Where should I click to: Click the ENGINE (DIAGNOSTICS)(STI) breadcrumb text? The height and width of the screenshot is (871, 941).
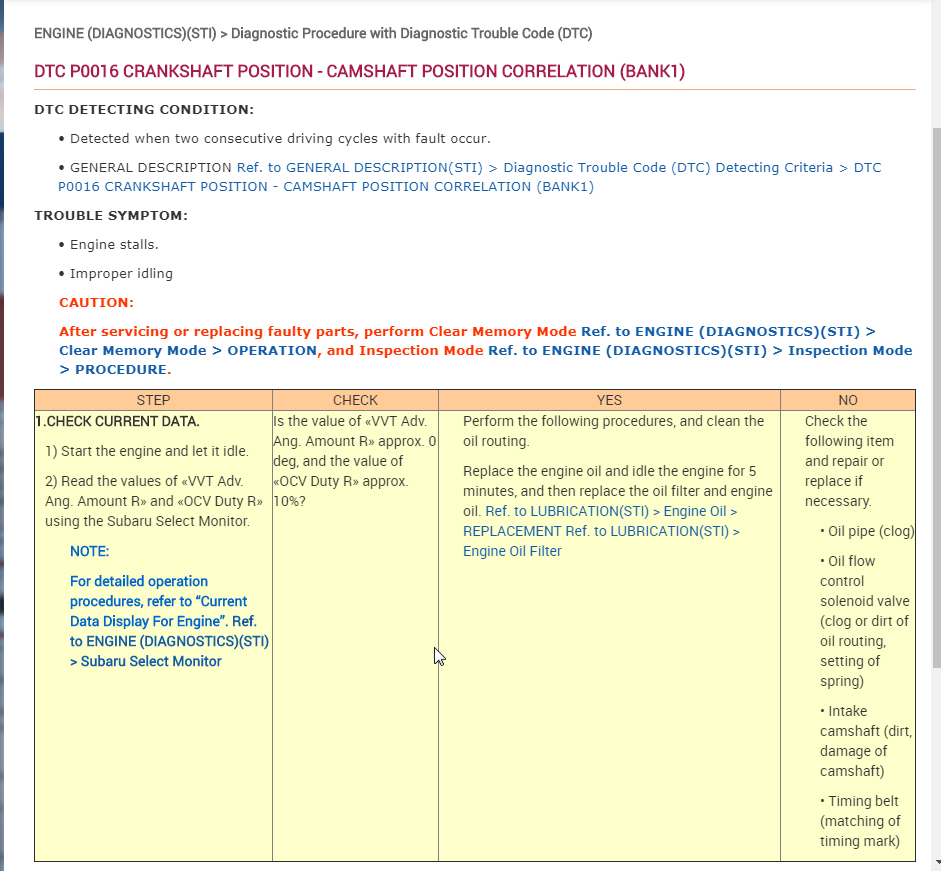pos(125,33)
